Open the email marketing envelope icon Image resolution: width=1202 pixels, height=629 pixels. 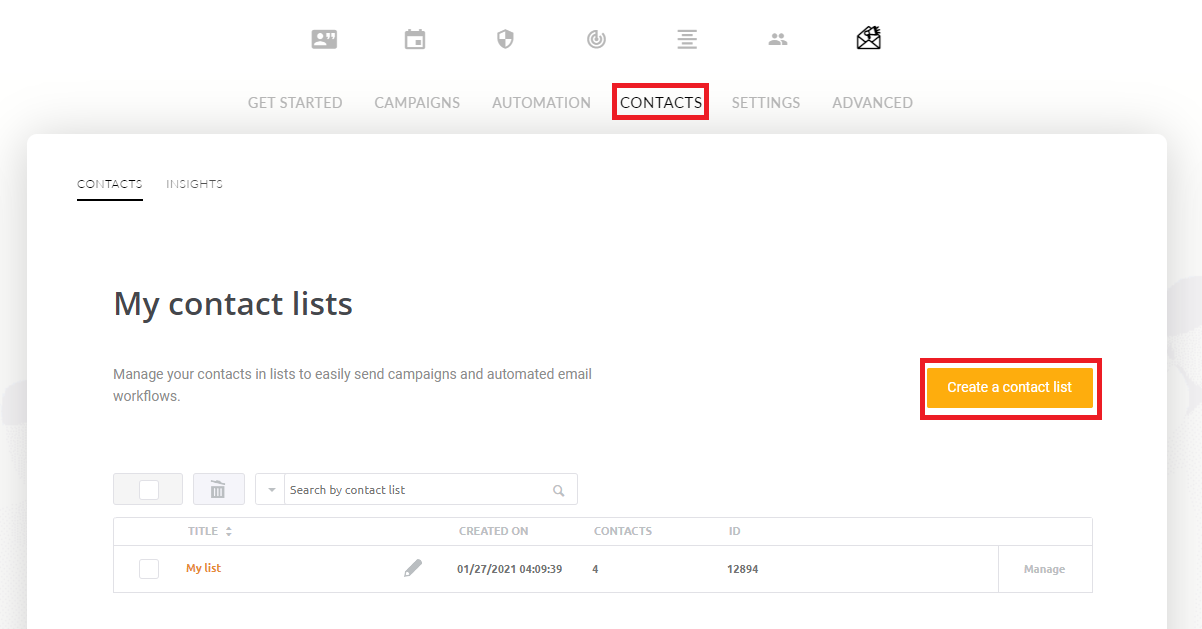pyautogui.click(x=869, y=38)
